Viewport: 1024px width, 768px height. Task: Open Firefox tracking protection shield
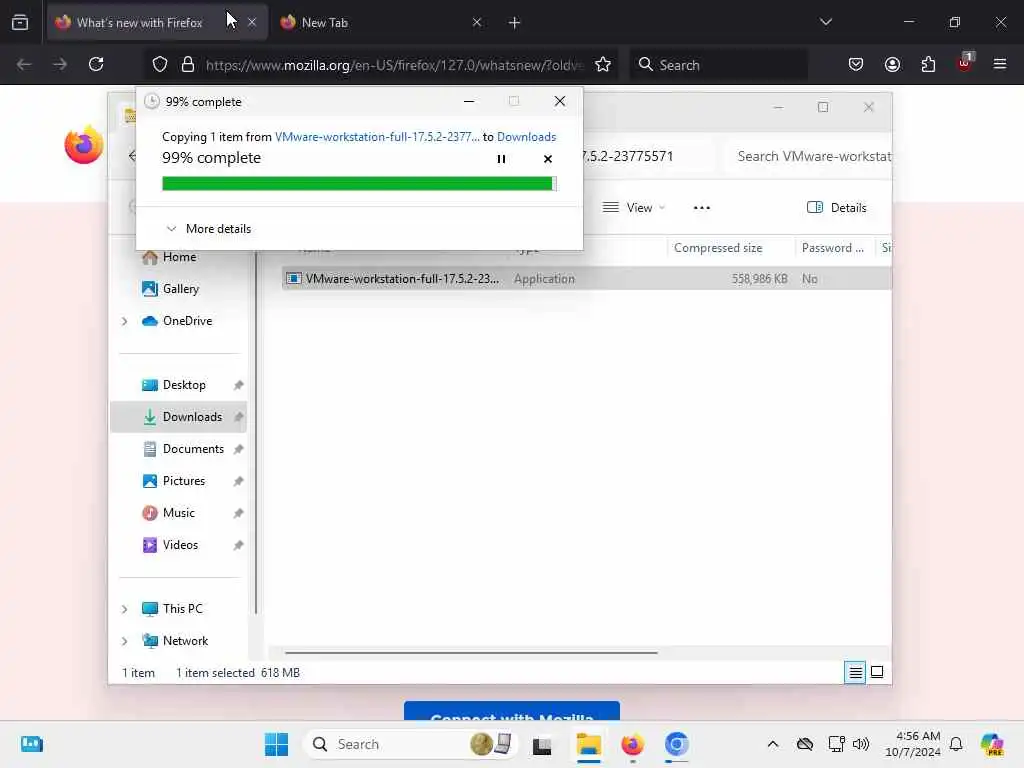coord(160,64)
